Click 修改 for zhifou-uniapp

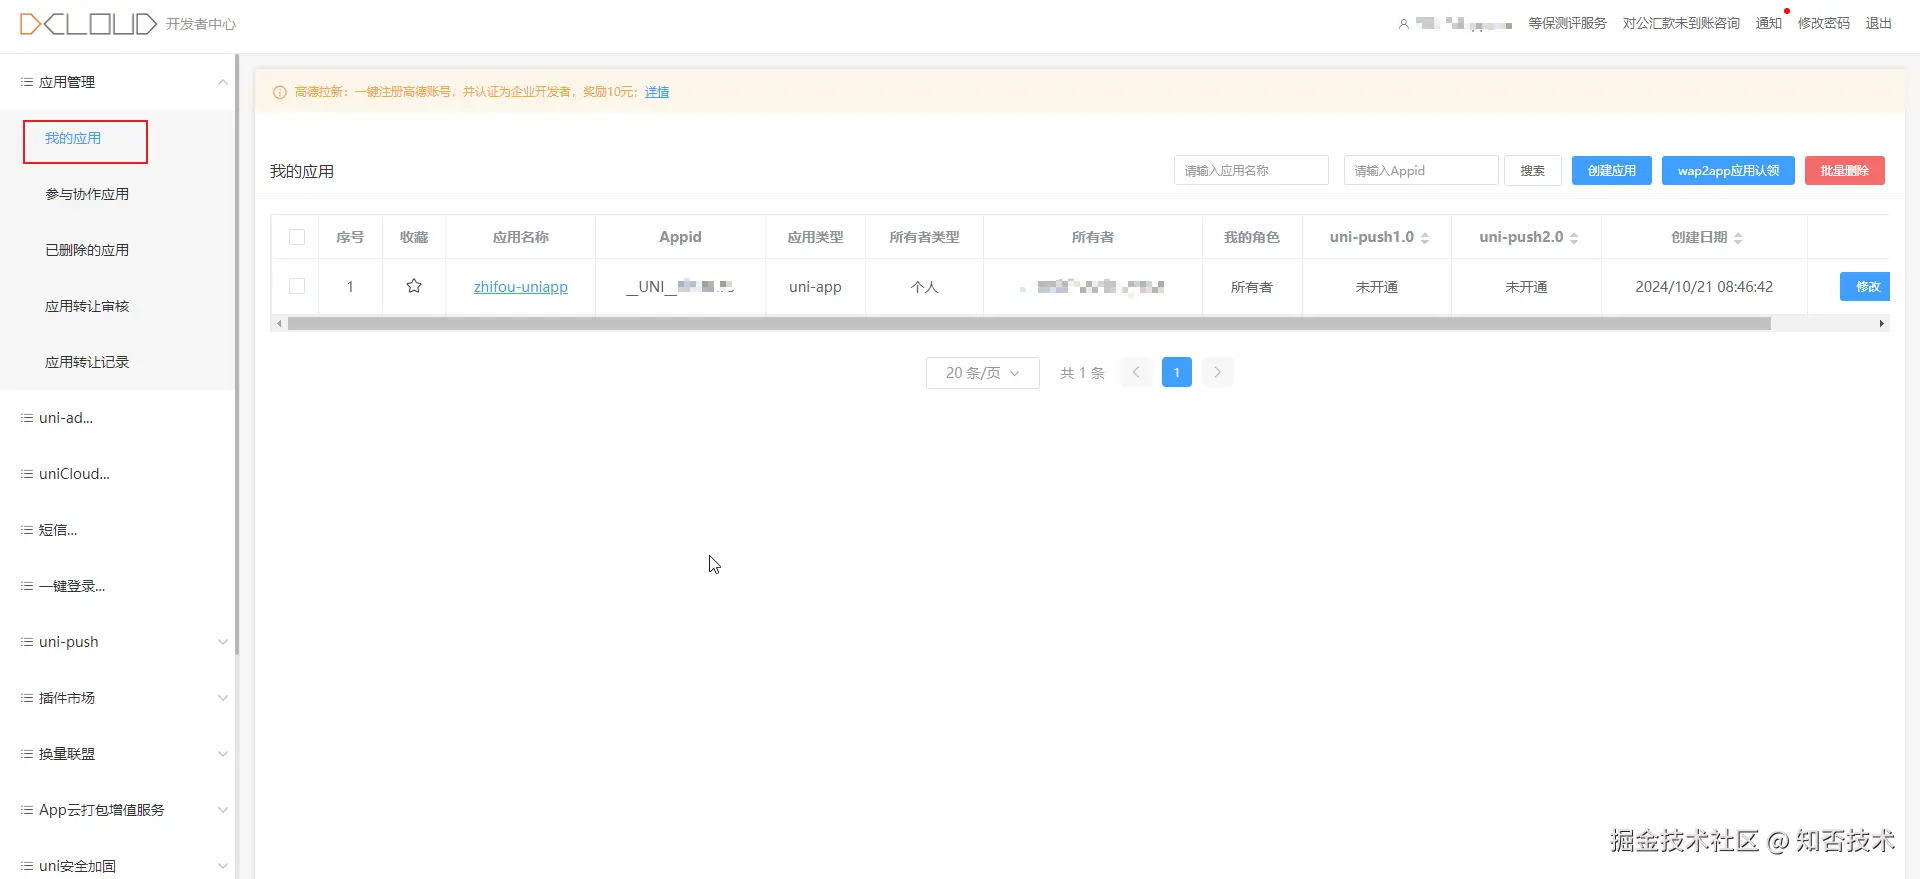tap(1866, 286)
